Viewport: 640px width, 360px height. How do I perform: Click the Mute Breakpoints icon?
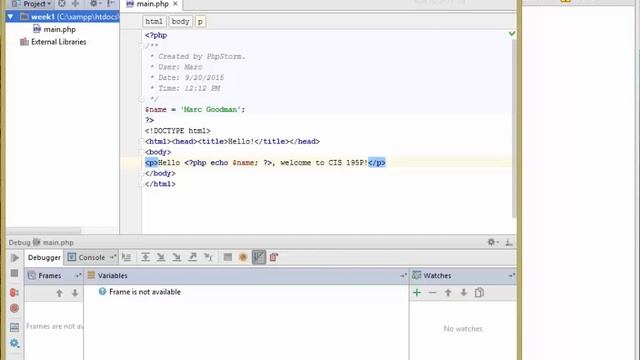[x=14, y=308]
